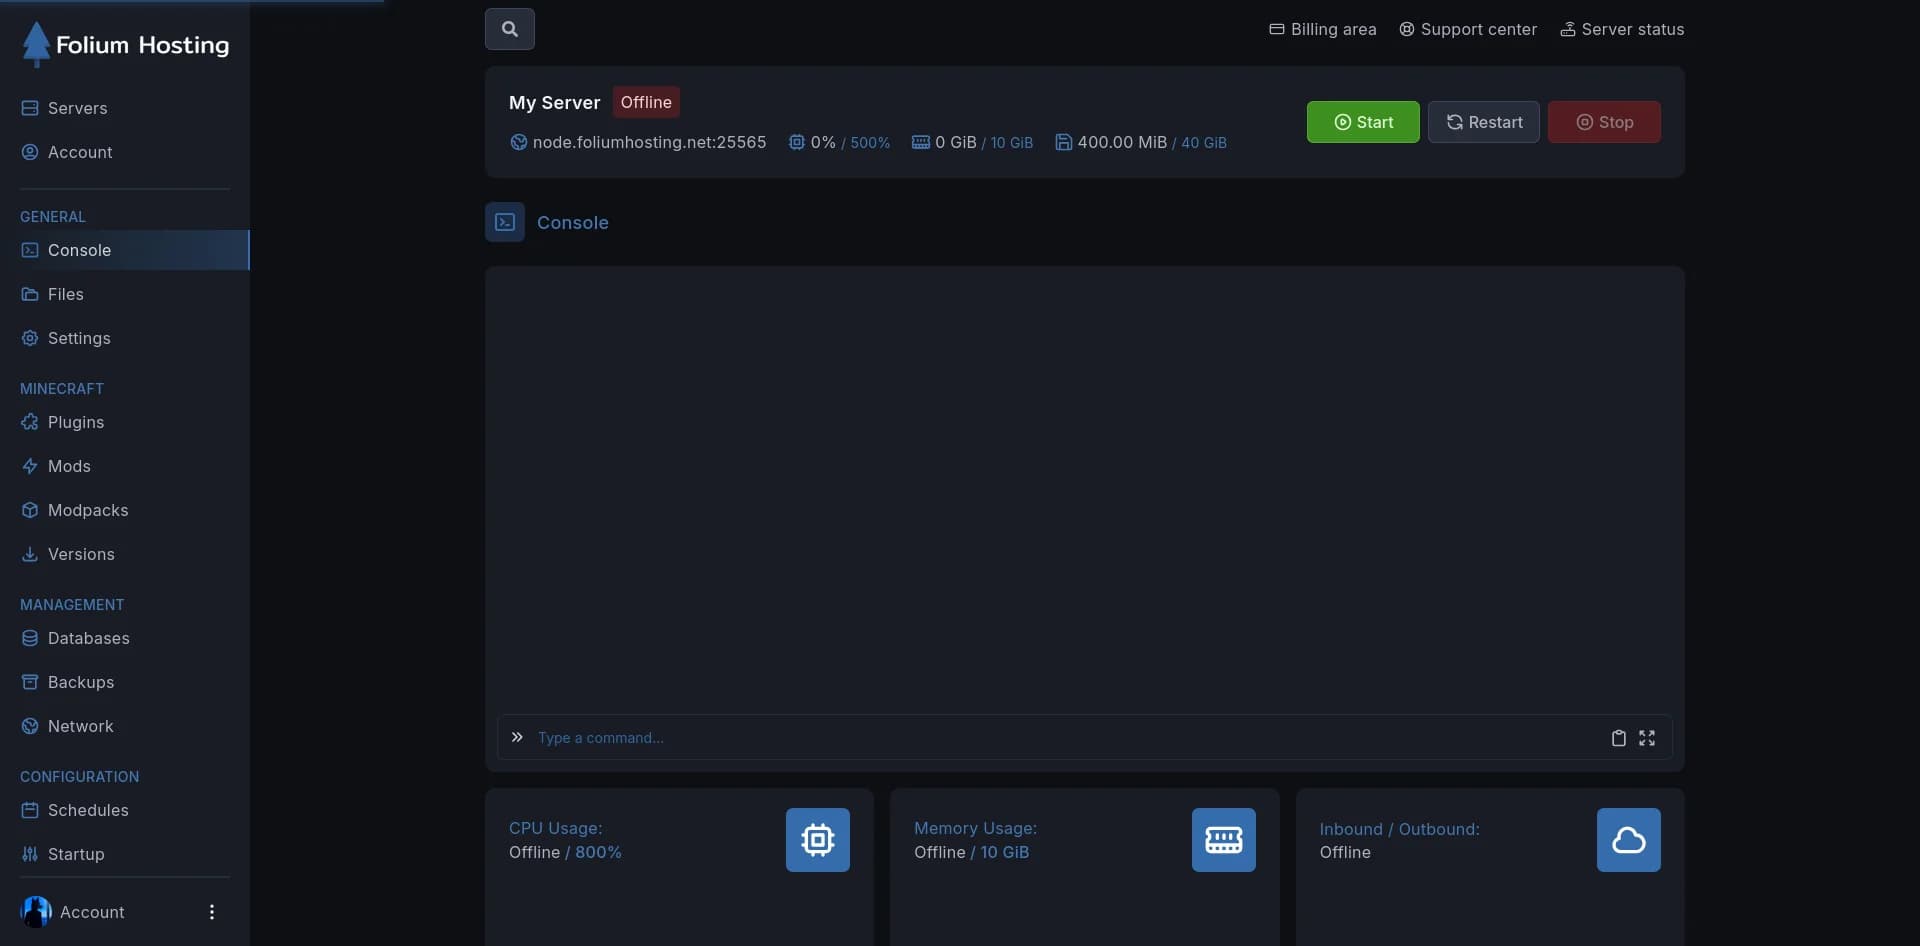1920x946 pixels.
Task: Click the node.foliumhosting.net:25565 address
Action: click(650, 142)
